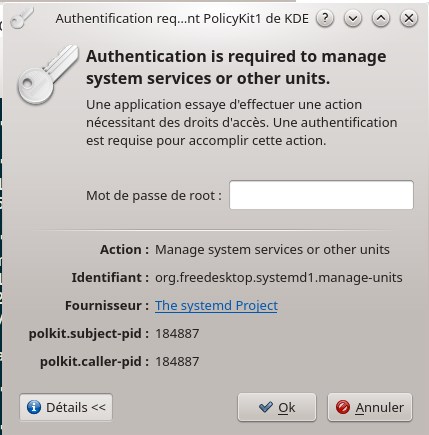Click the 'Une application essaye d'effectuer' description paragraph
429x435 pixels.
coord(242,123)
